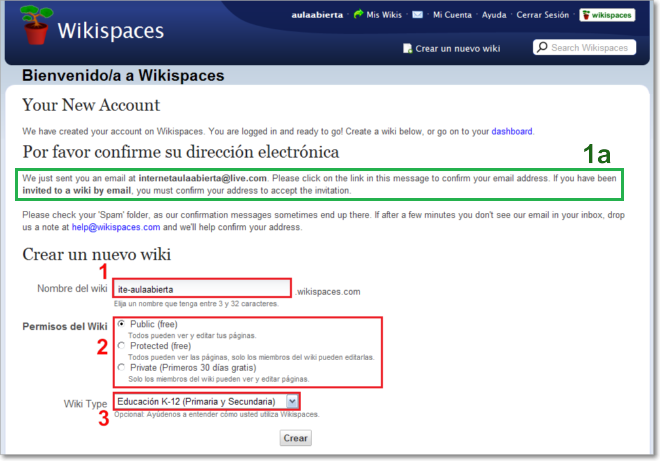Click the 'Your New Account' heading
660x461 pixels.
pyautogui.click(x=91, y=105)
